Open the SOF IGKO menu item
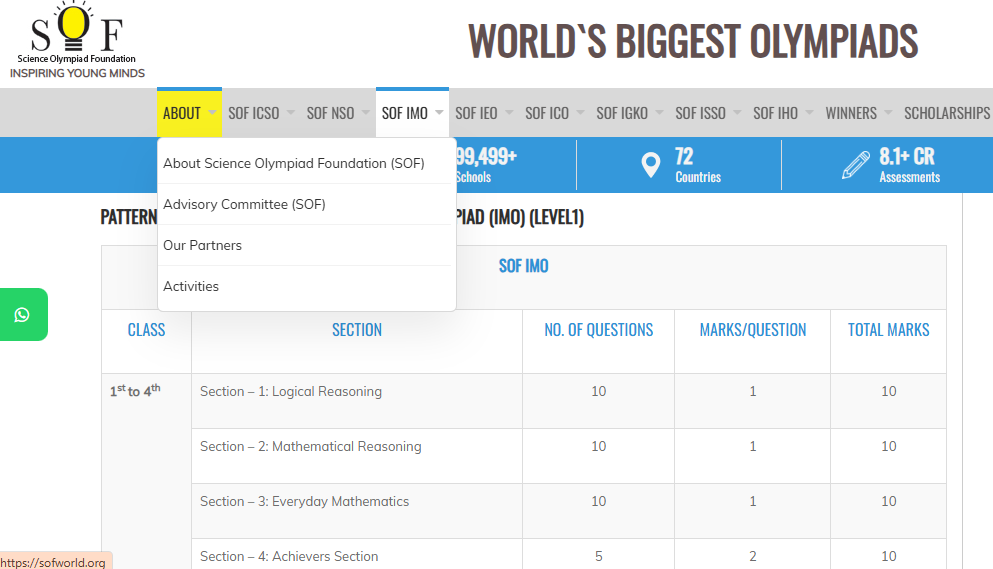The width and height of the screenshot is (993, 569). [x=622, y=113]
